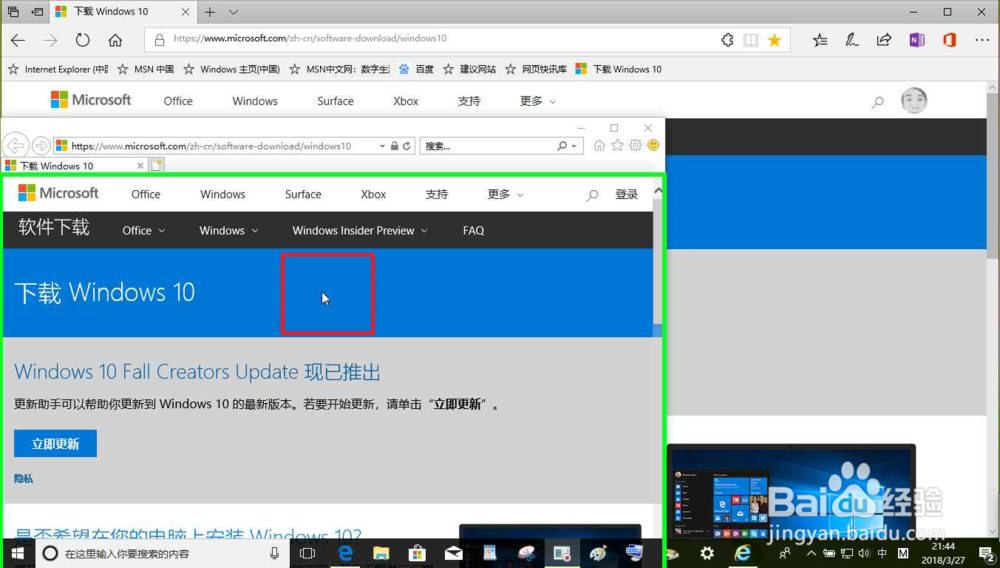Open Xbox menu on Edge page

[x=406, y=101]
